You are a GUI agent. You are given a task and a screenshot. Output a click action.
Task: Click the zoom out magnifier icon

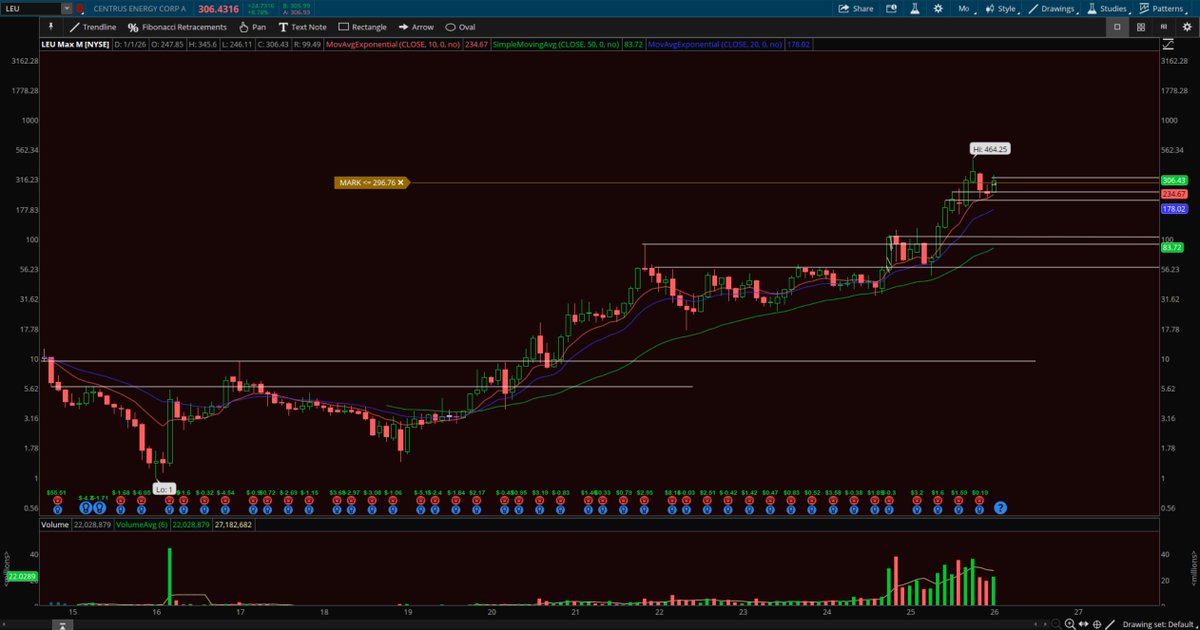coord(1058,623)
